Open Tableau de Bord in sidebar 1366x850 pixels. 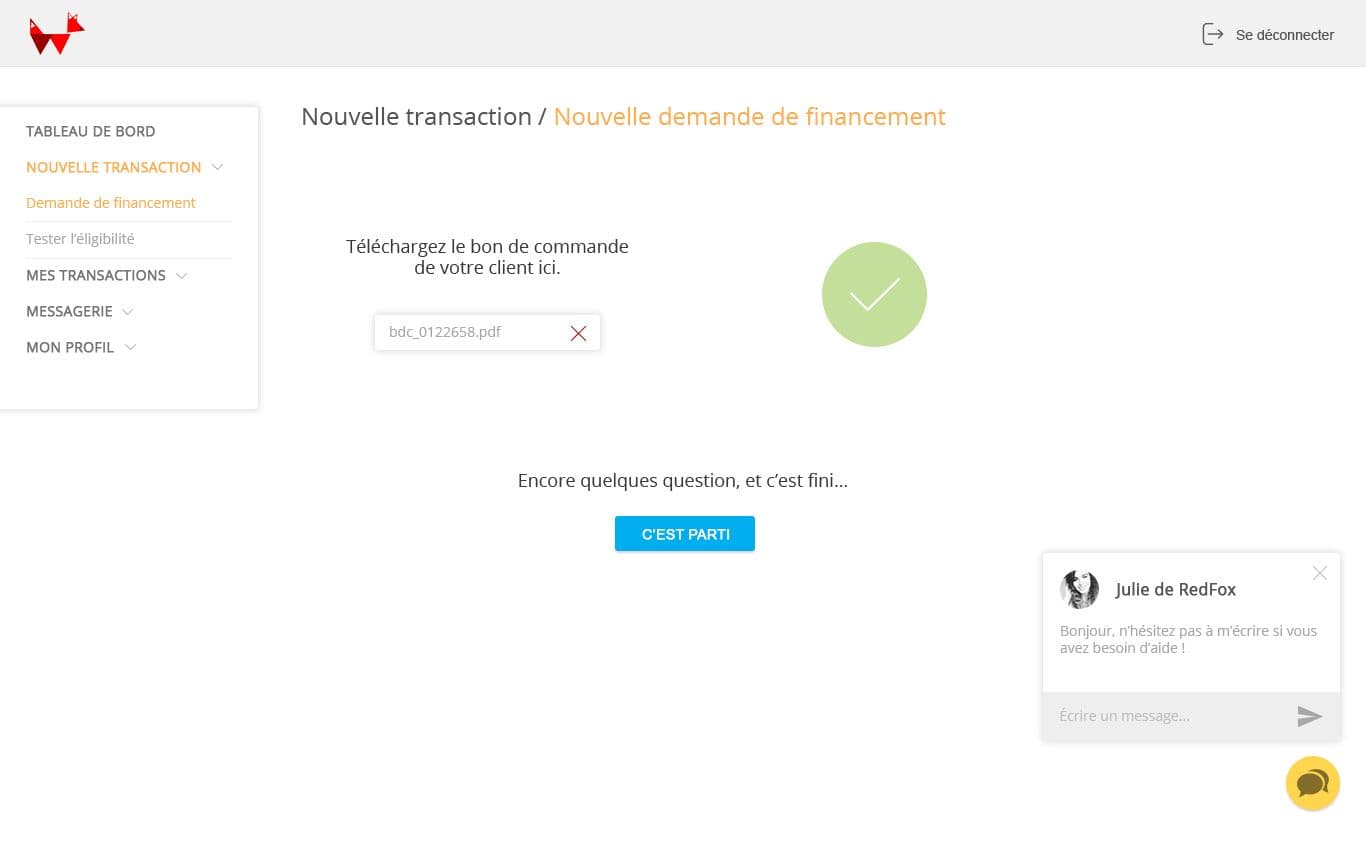tap(90, 131)
